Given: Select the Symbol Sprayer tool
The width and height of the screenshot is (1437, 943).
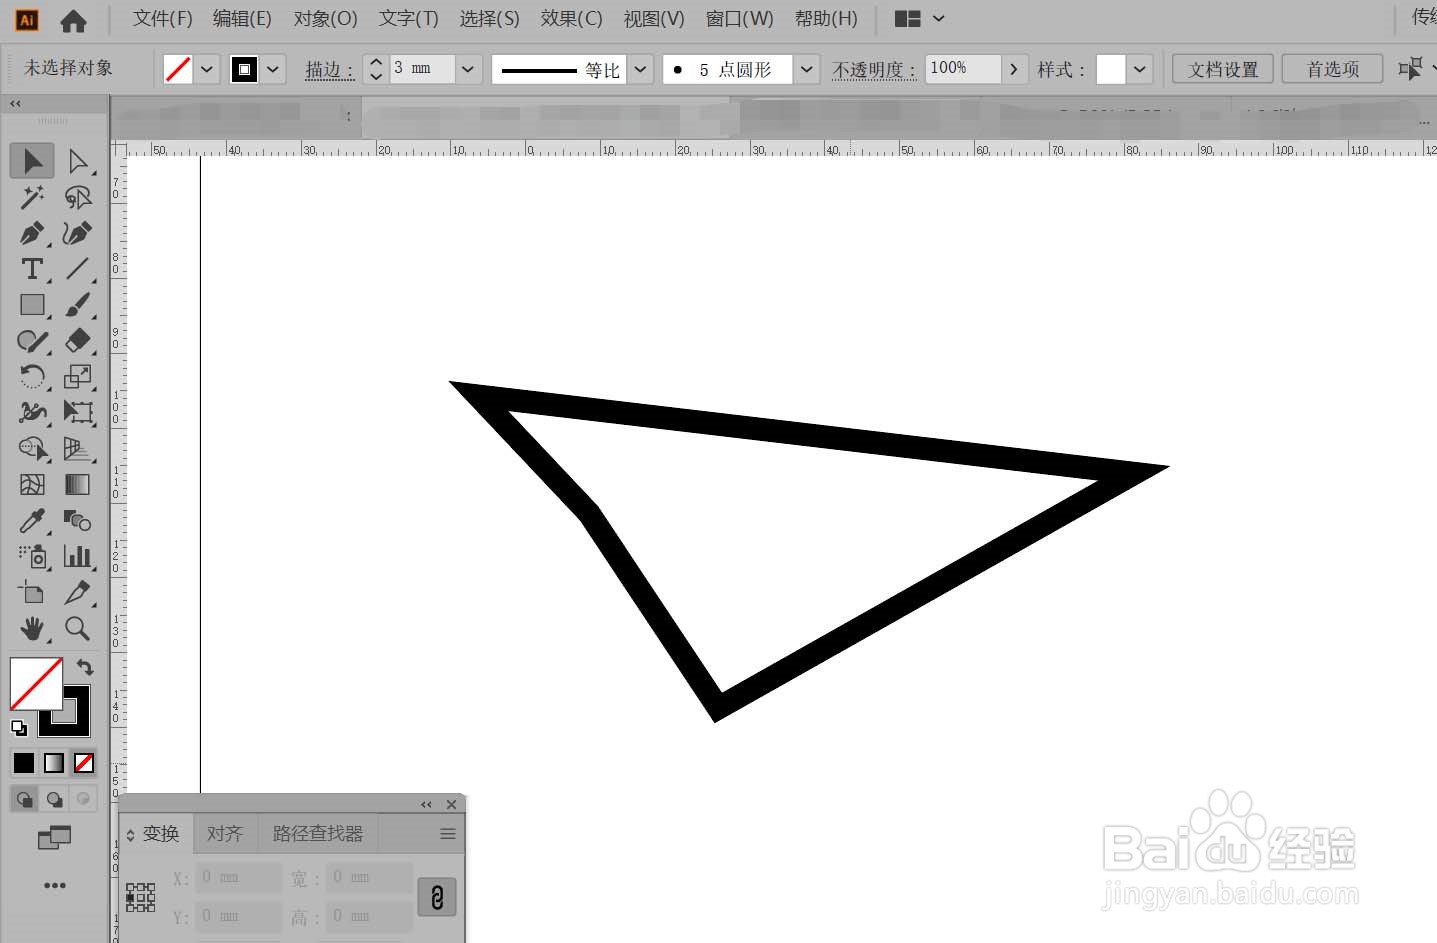Looking at the screenshot, I should (x=32, y=556).
